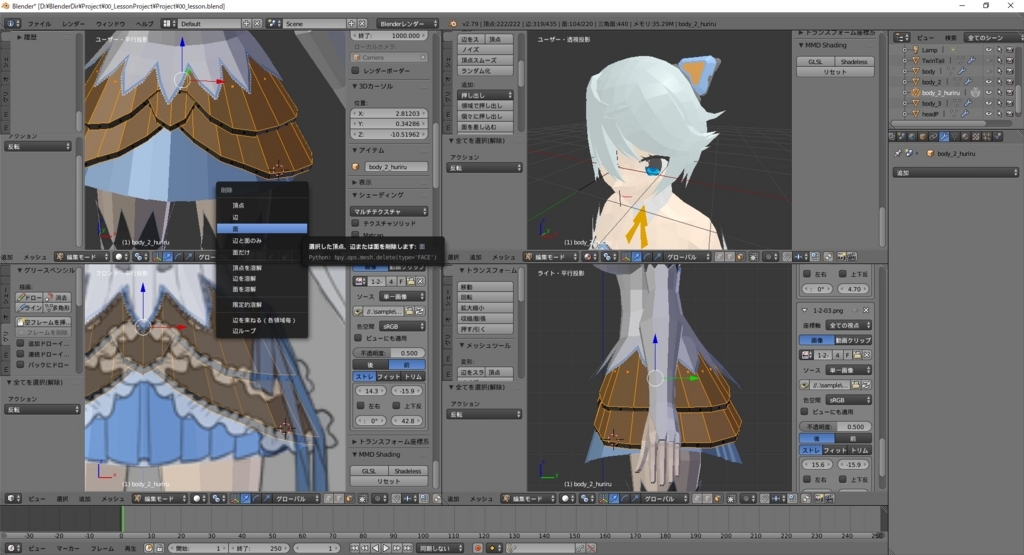
Task: Click the body_2_huriru item name field
Action: (396, 166)
